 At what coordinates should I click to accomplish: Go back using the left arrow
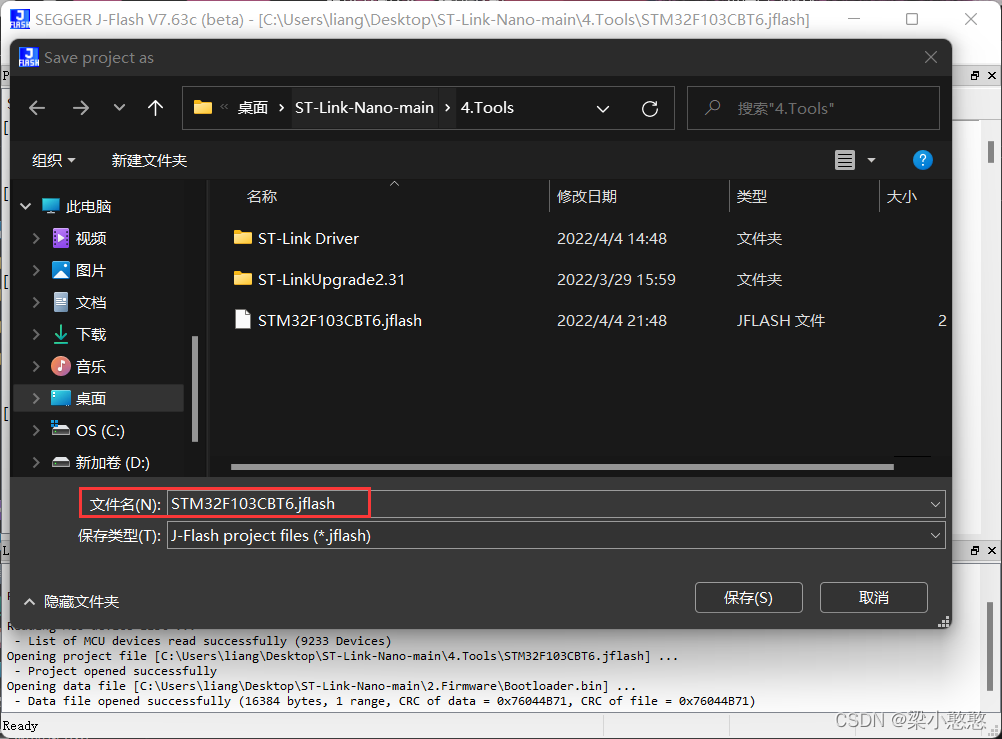point(37,108)
